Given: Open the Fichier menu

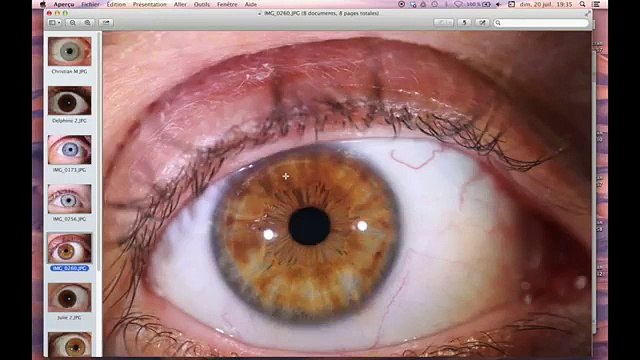Looking at the screenshot, I should point(90,4).
